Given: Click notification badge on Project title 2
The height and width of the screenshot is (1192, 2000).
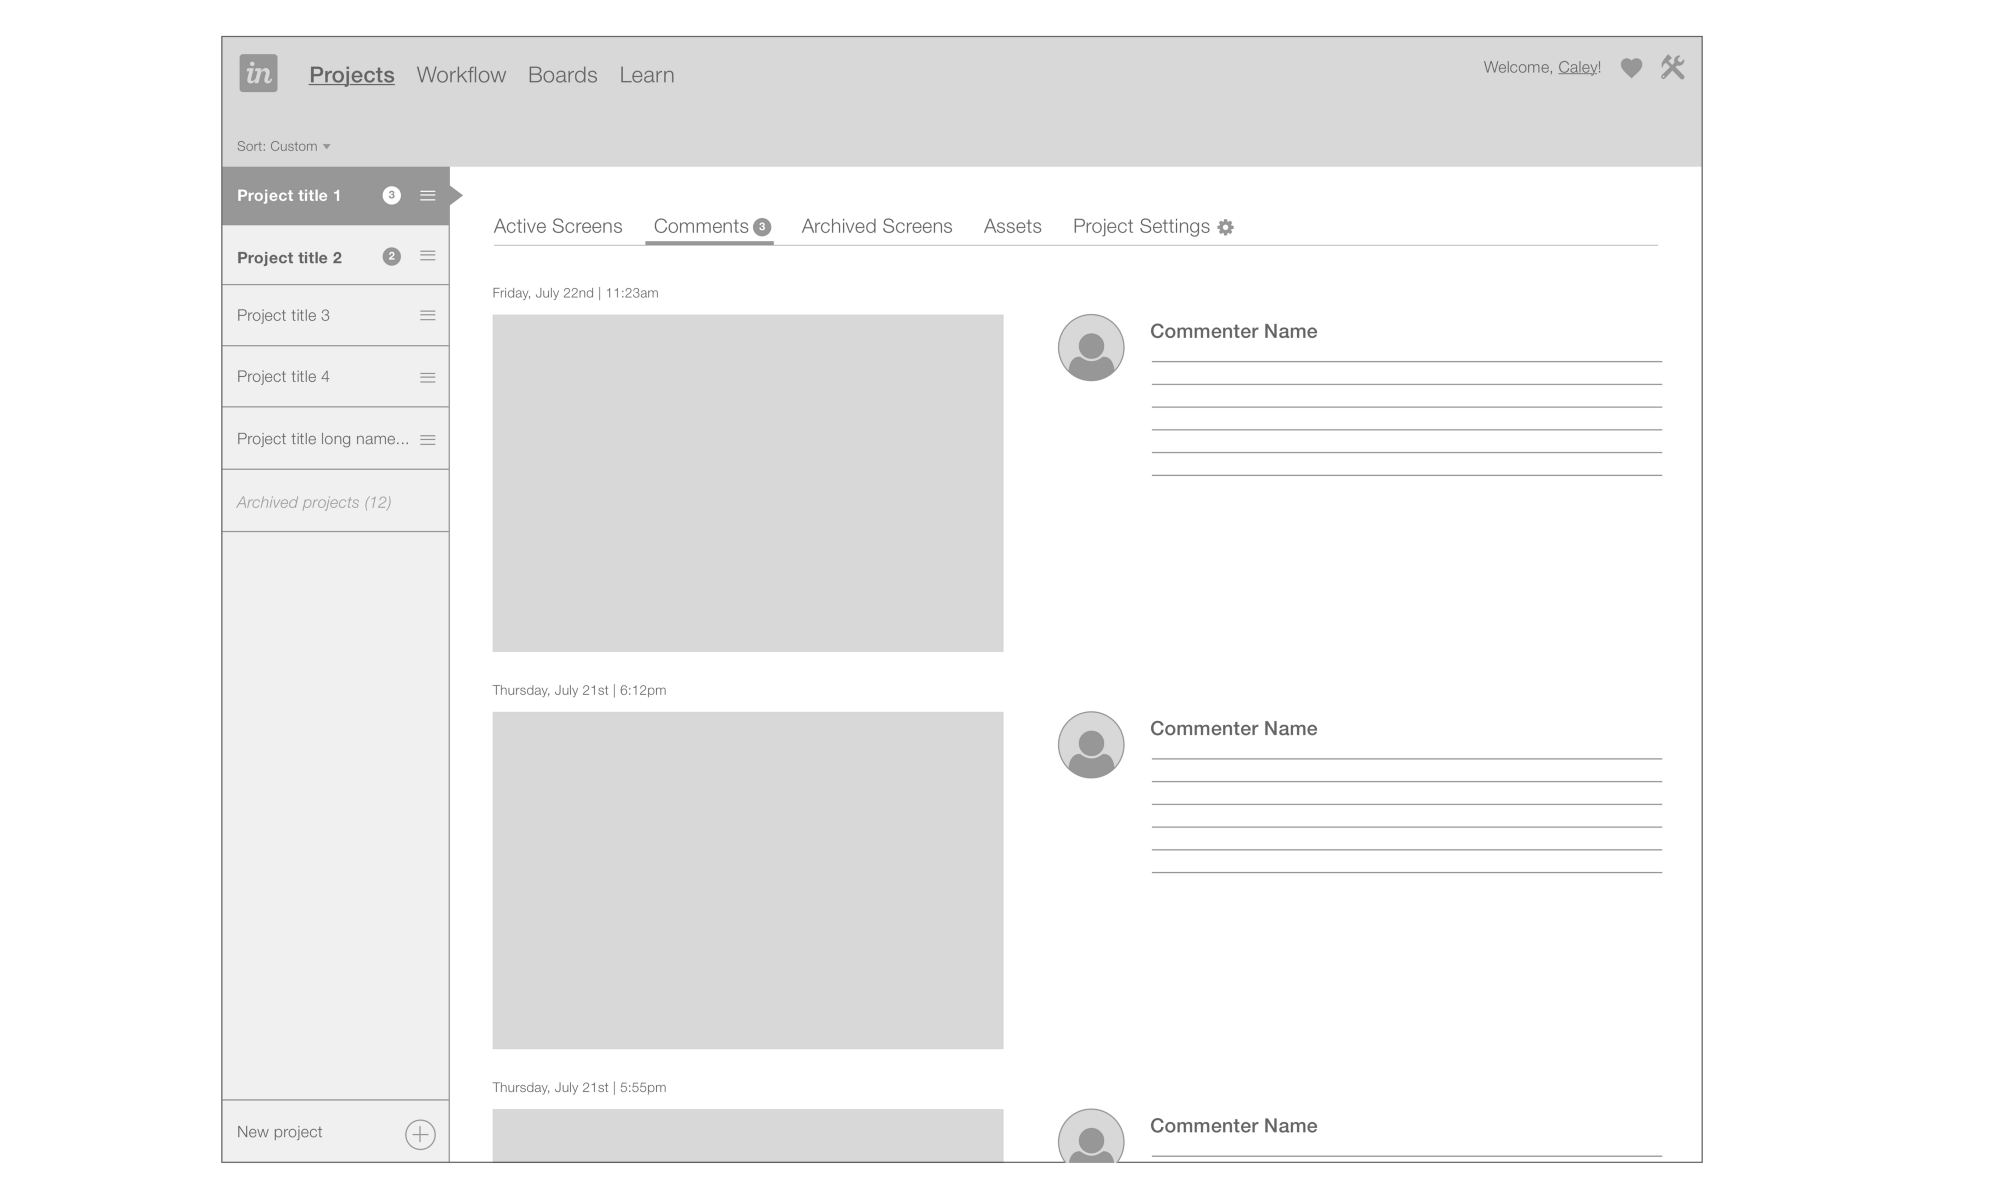Looking at the screenshot, I should click(392, 257).
